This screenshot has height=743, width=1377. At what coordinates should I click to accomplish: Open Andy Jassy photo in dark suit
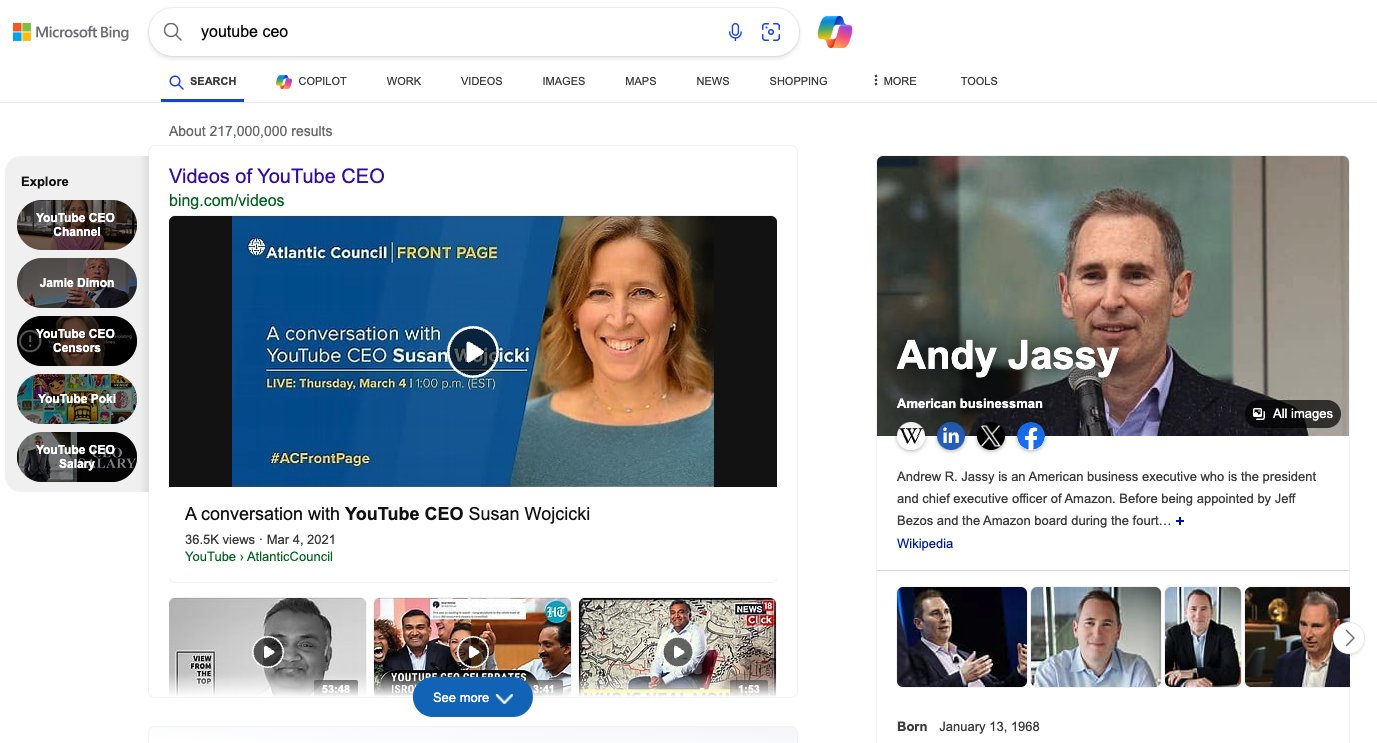pos(1203,637)
